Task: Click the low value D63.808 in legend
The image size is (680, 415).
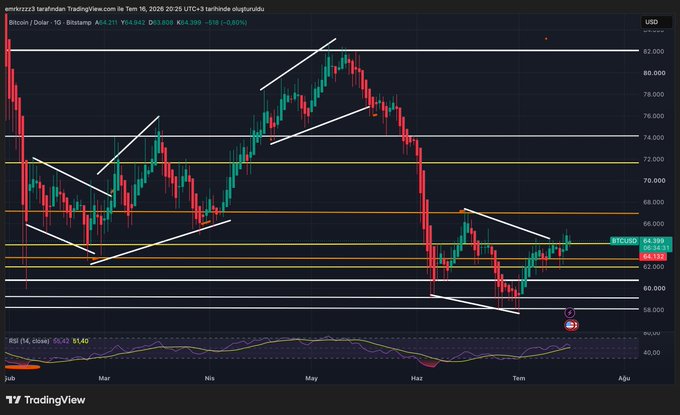Action: (x=161, y=23)
